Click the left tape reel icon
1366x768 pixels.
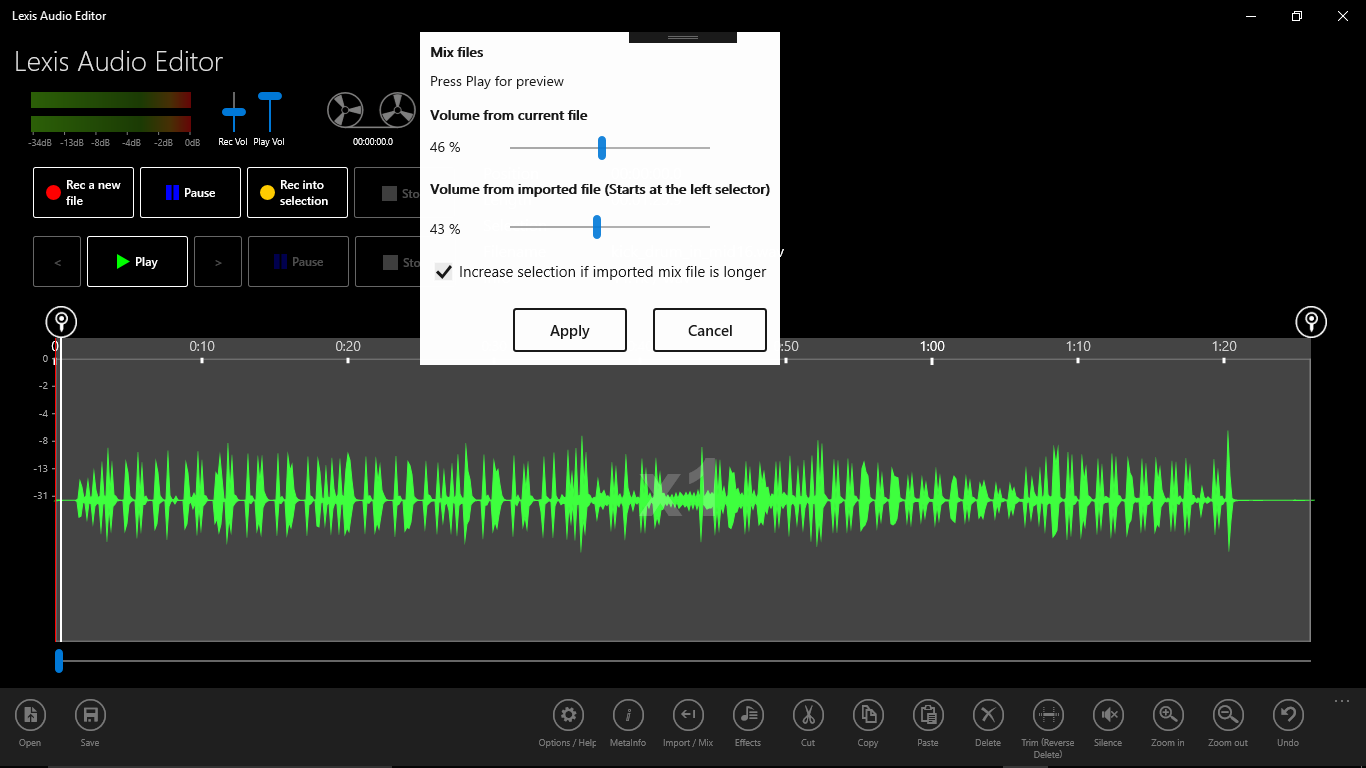point(345,110)
